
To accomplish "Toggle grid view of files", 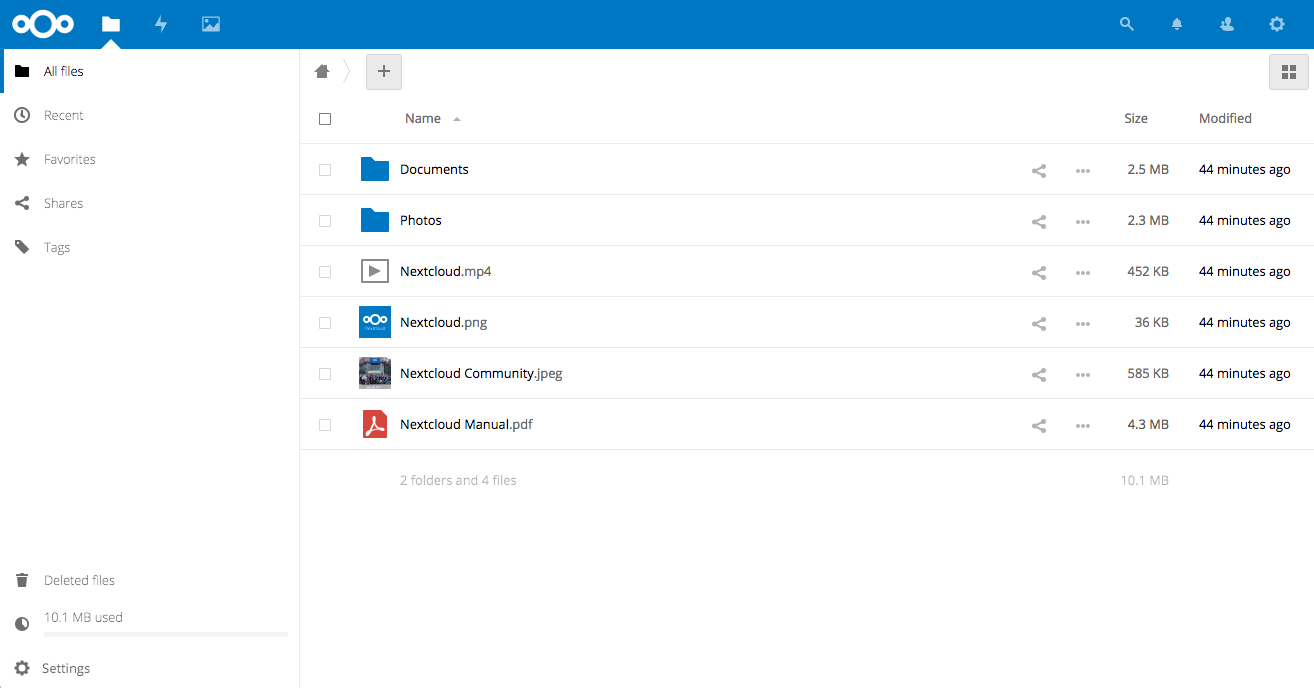I will click(x=1288, y=72).
